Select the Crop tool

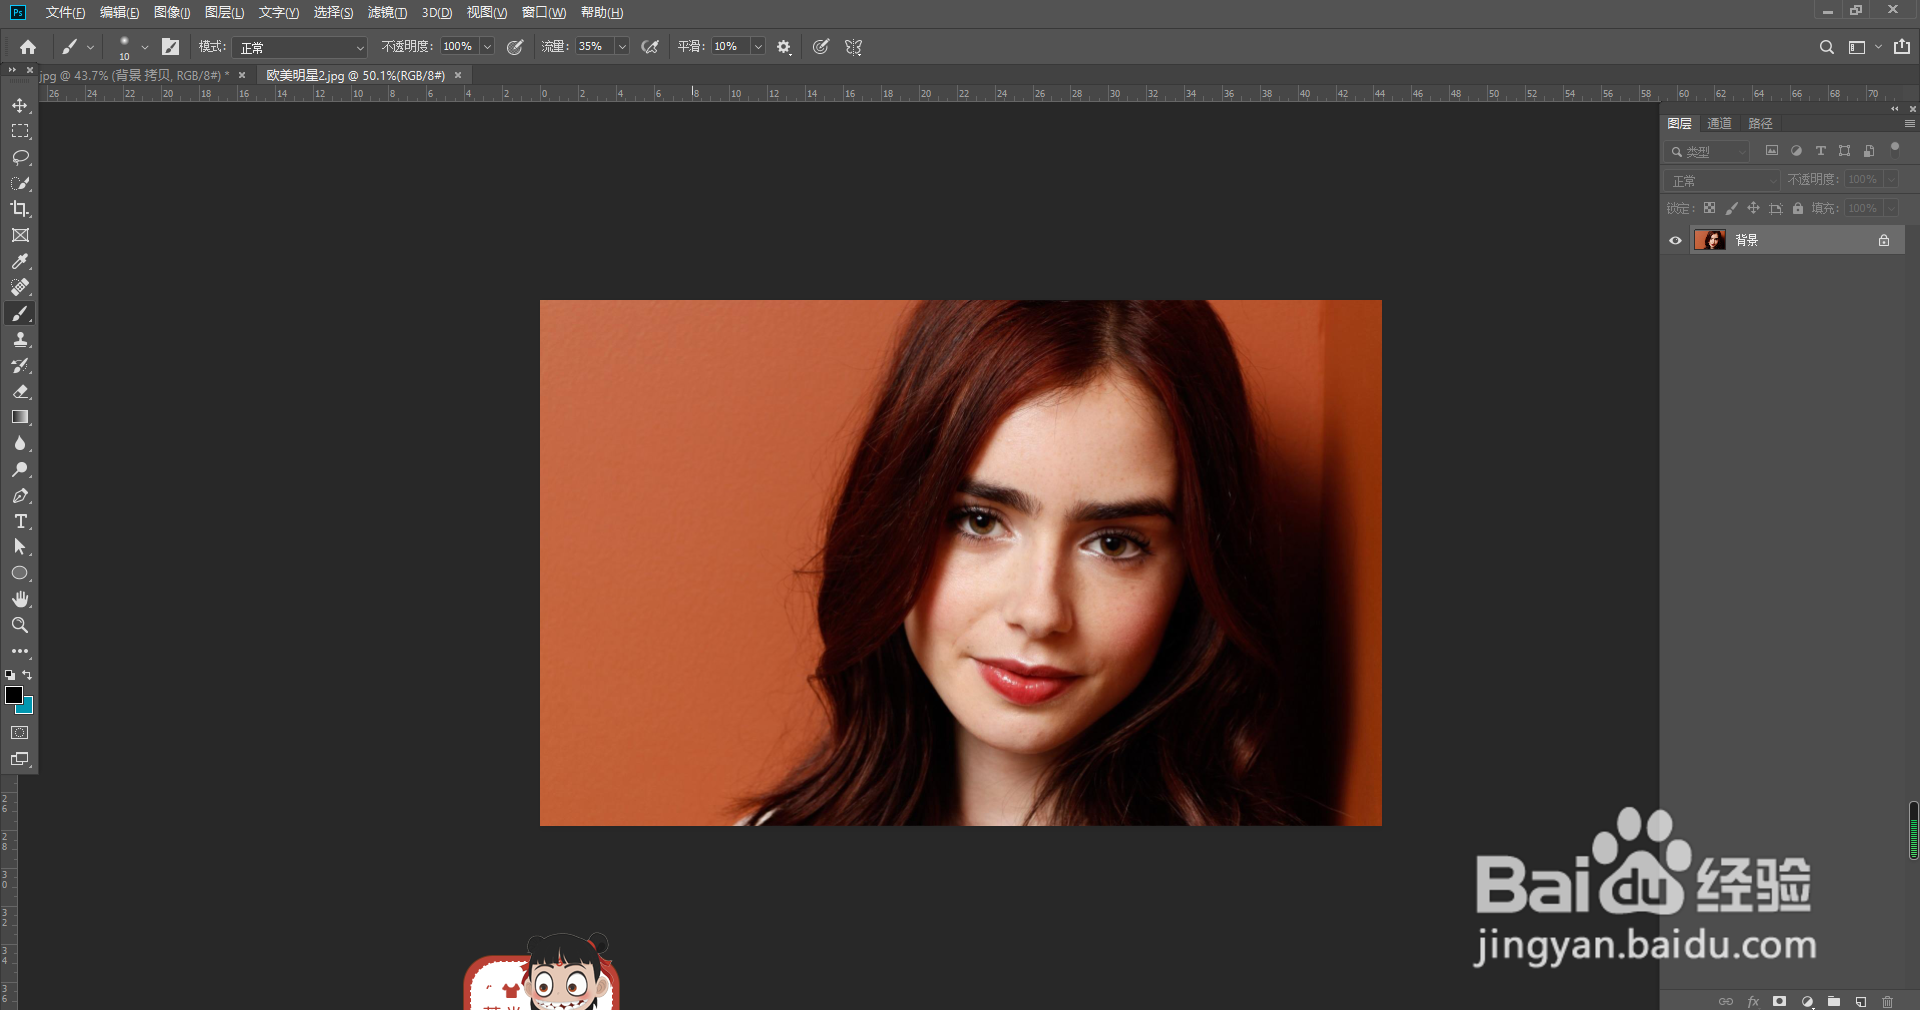pos(20,209)
